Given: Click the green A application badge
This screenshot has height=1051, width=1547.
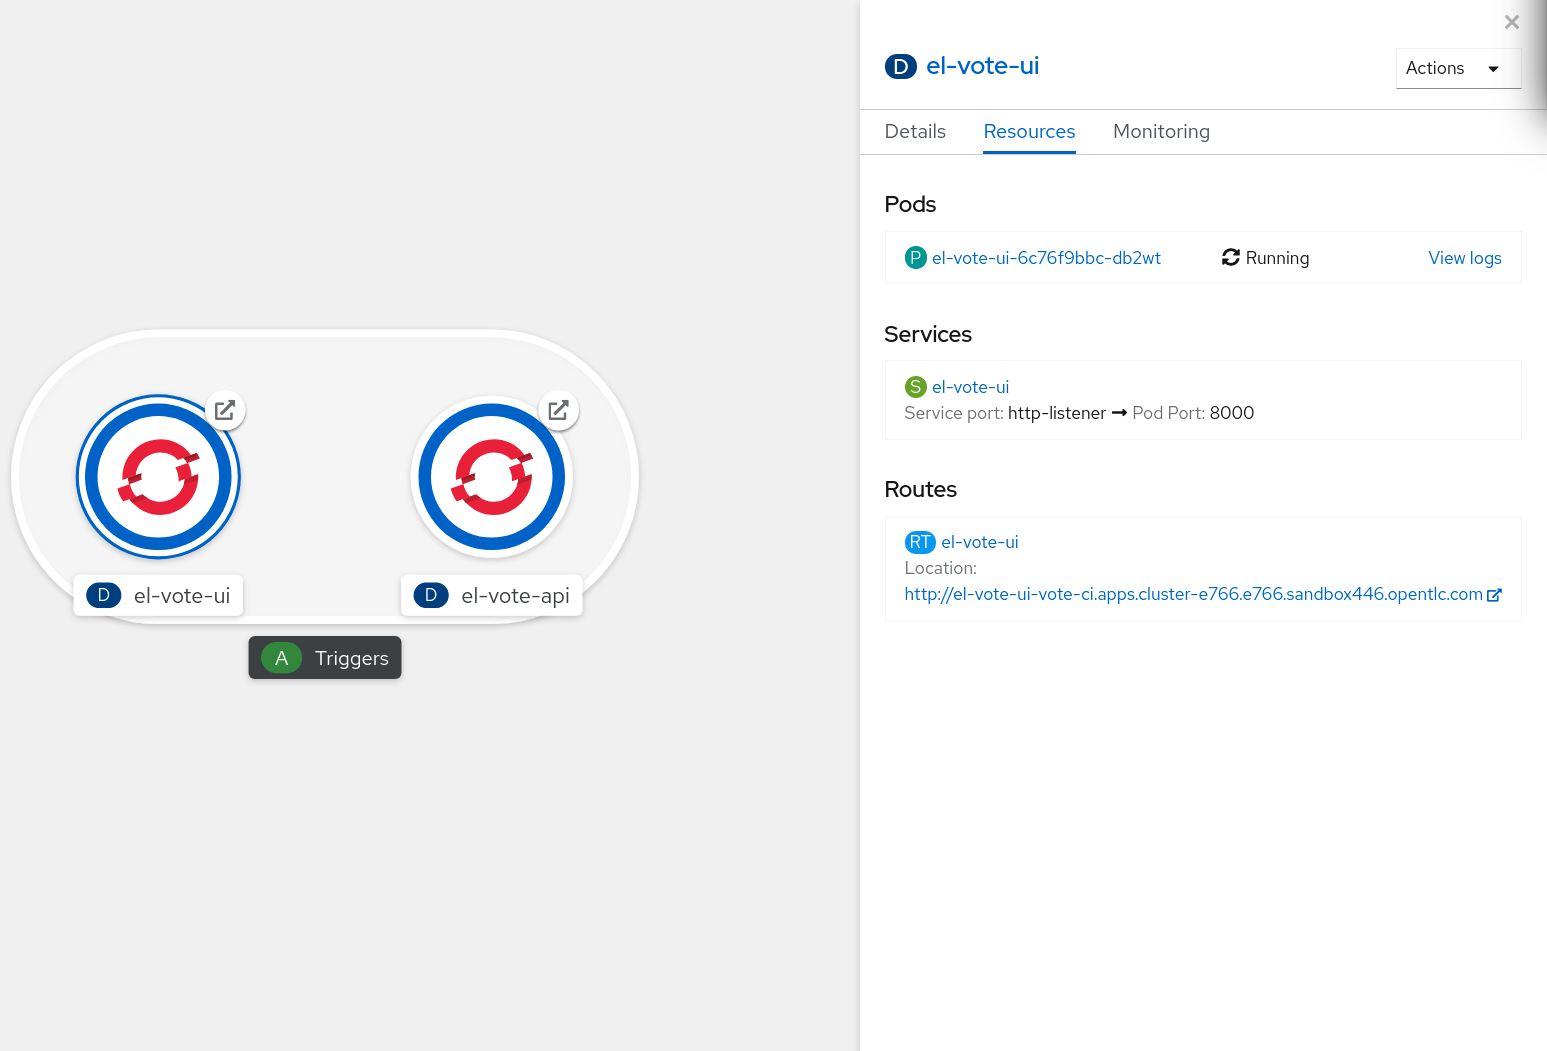Looking at the screenshot, I should [x=282, y=658].
